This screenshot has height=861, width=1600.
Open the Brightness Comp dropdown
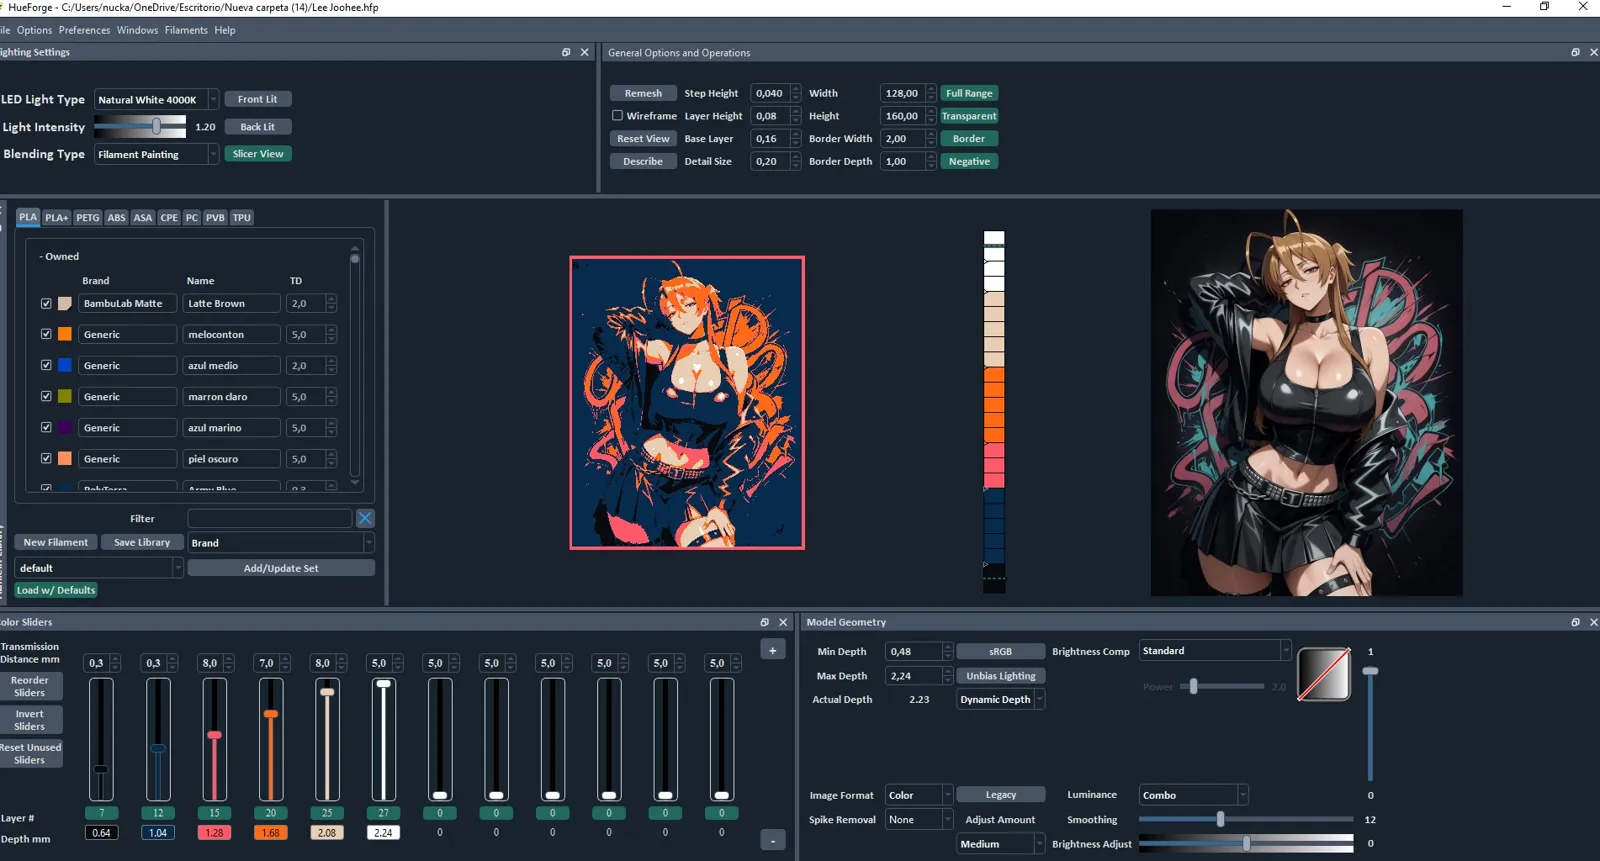pos(1215,651)
